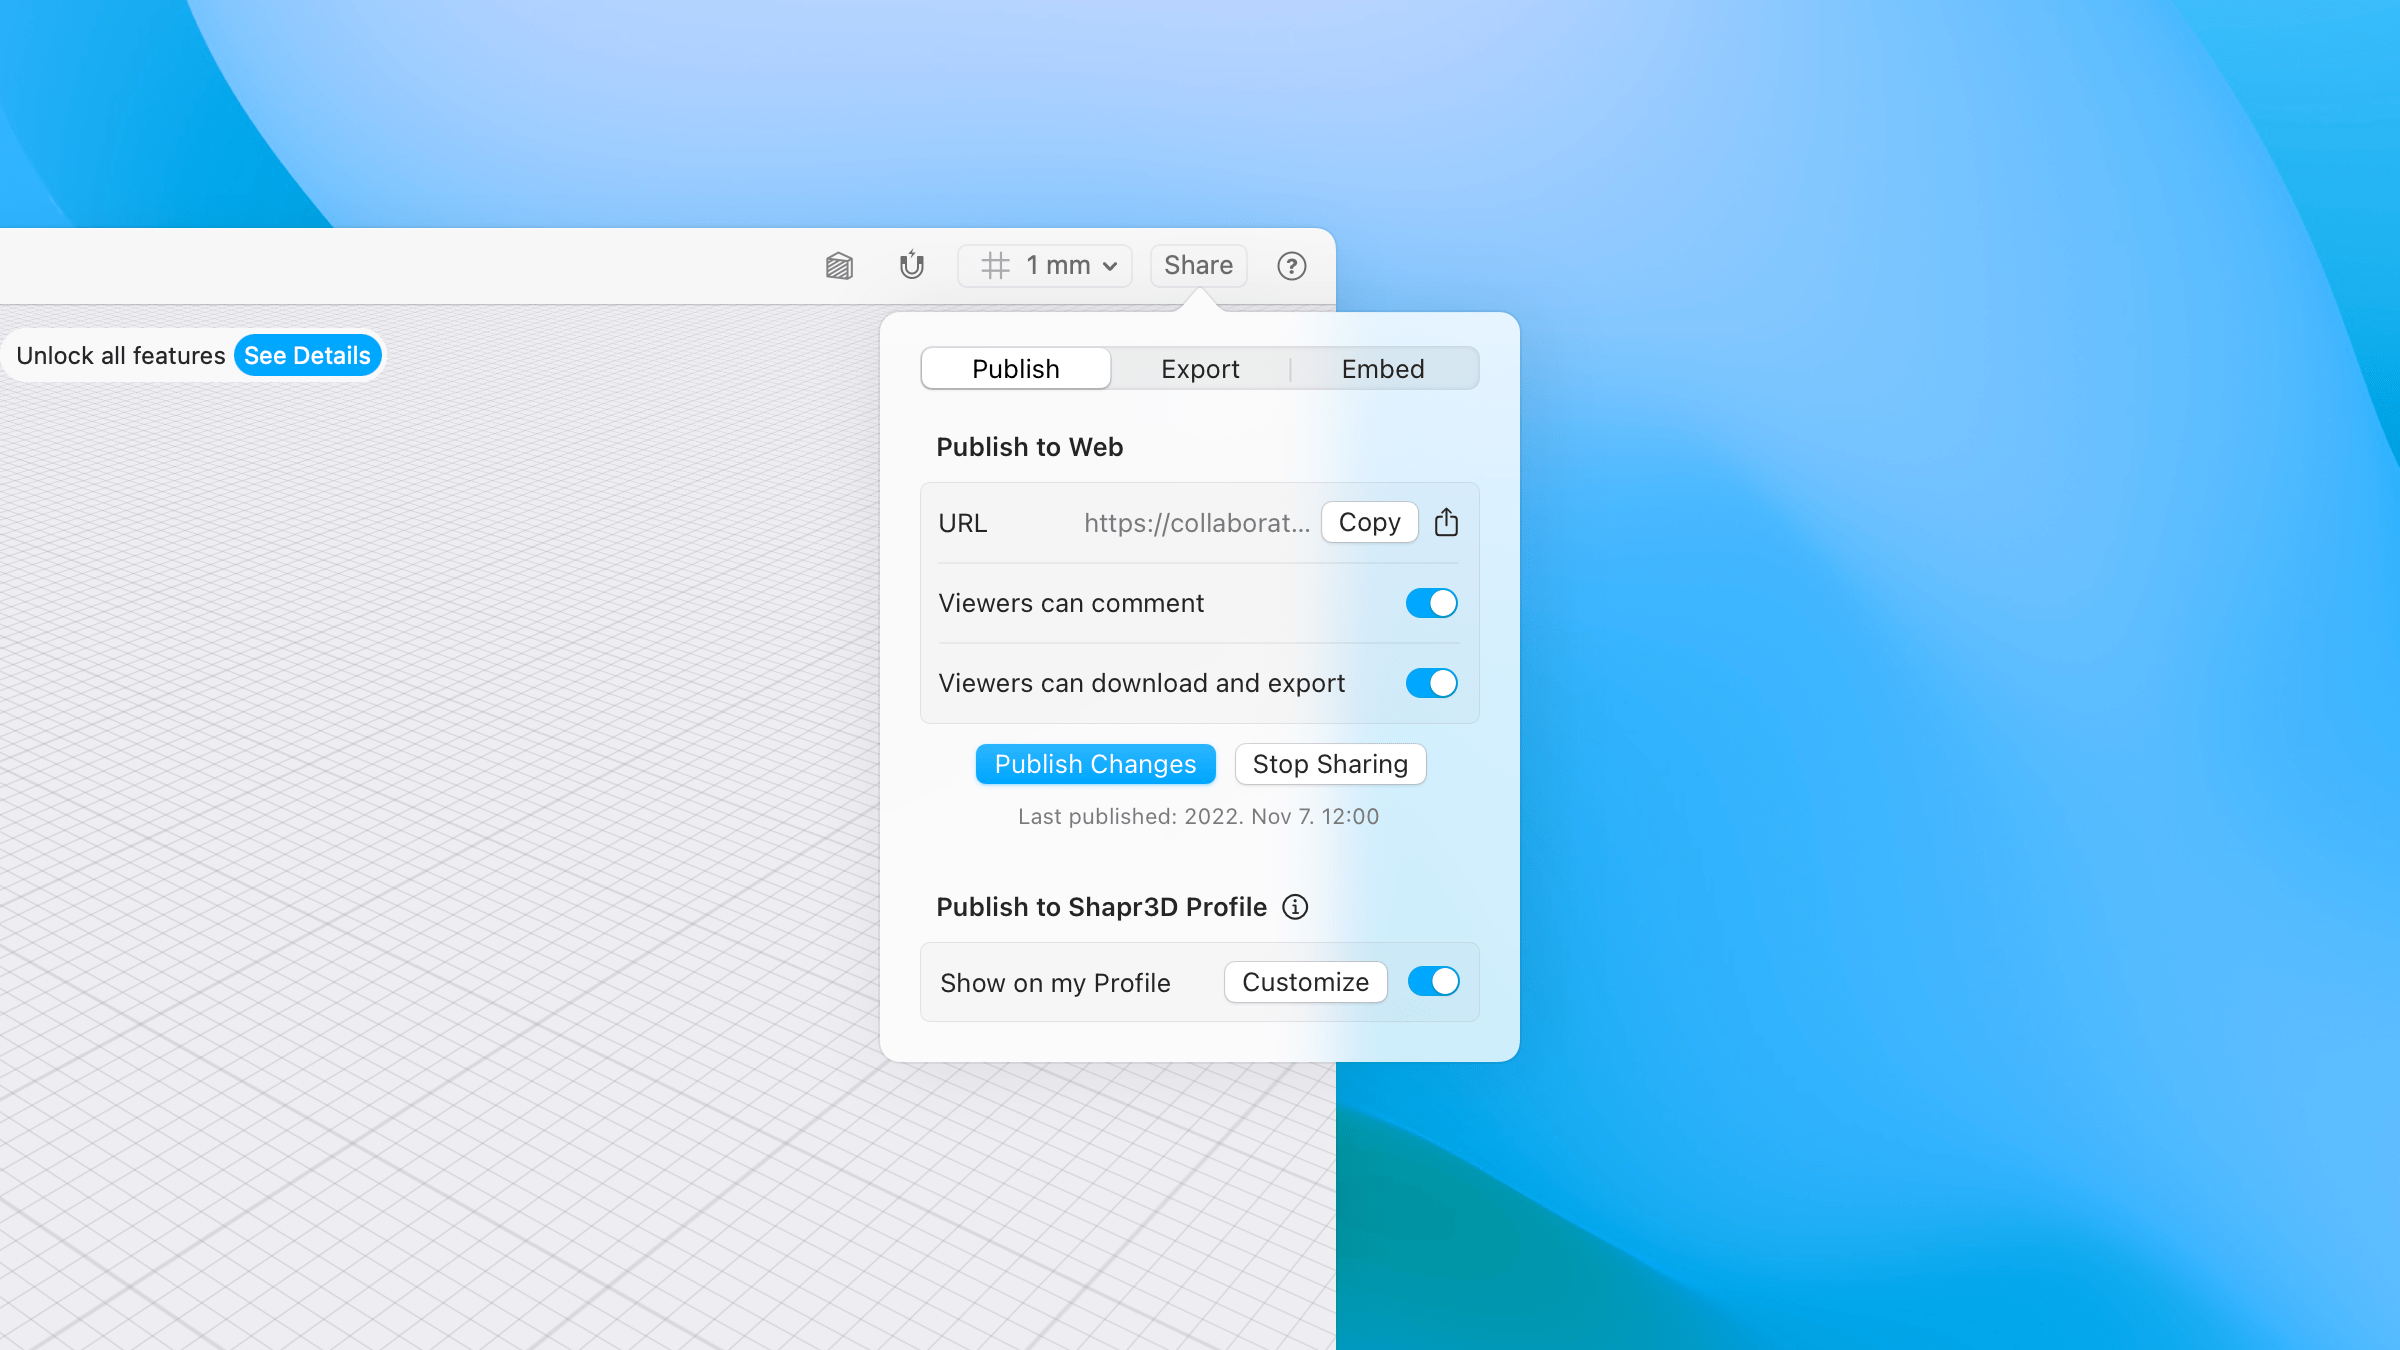2400x1350 pixels.
Task: Click See Details to unlock features
Action: coord(307,356)
